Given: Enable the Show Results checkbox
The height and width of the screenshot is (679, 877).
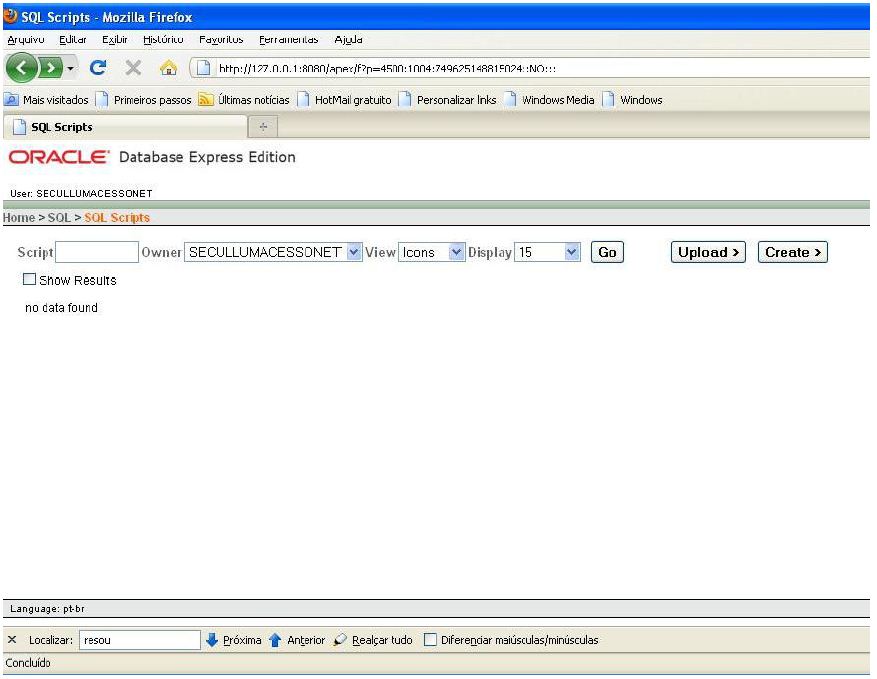Looking at the screenshot, I should coord(29,279).
